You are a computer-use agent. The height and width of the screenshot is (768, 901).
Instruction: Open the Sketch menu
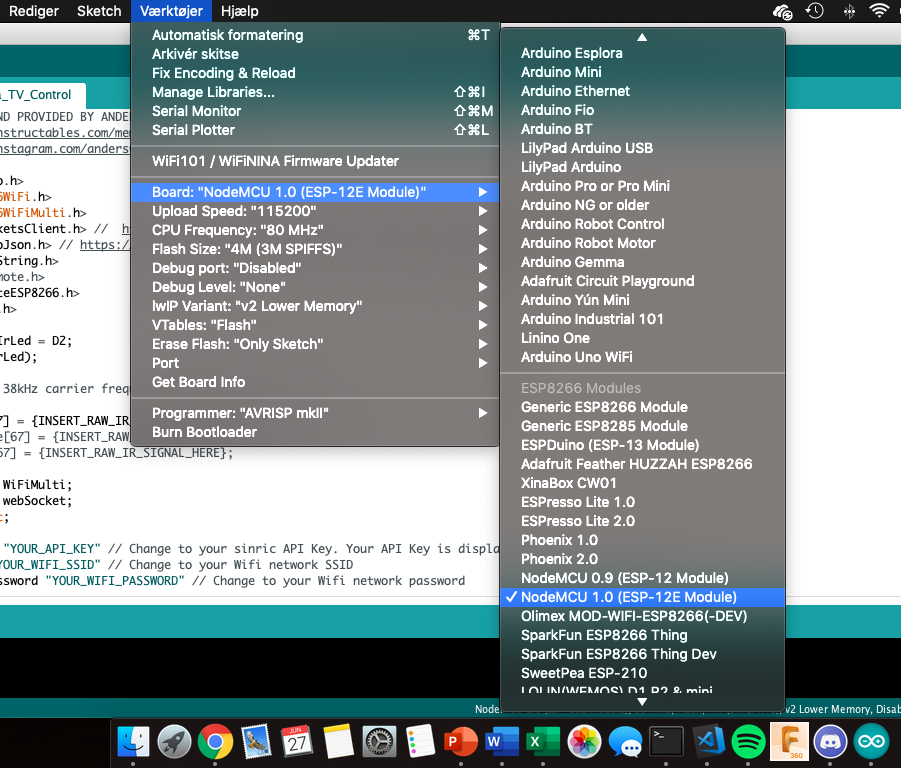tap(99, 11)
